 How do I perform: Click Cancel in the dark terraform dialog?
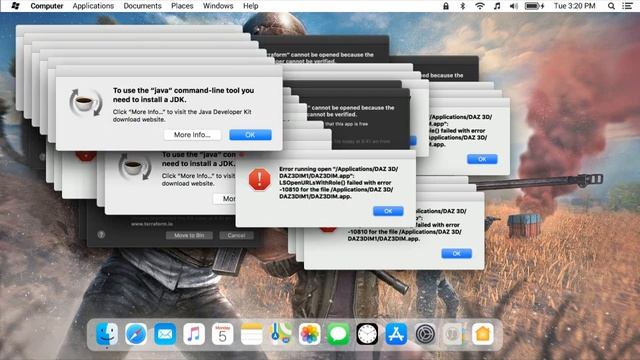236,236
